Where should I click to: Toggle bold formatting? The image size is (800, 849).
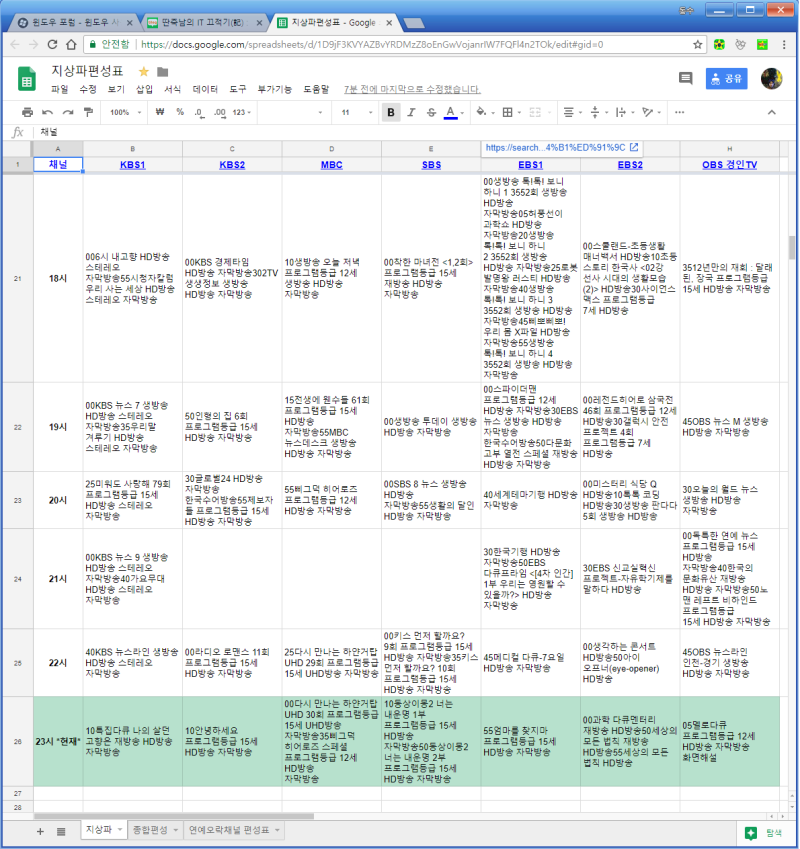[390, 112]
